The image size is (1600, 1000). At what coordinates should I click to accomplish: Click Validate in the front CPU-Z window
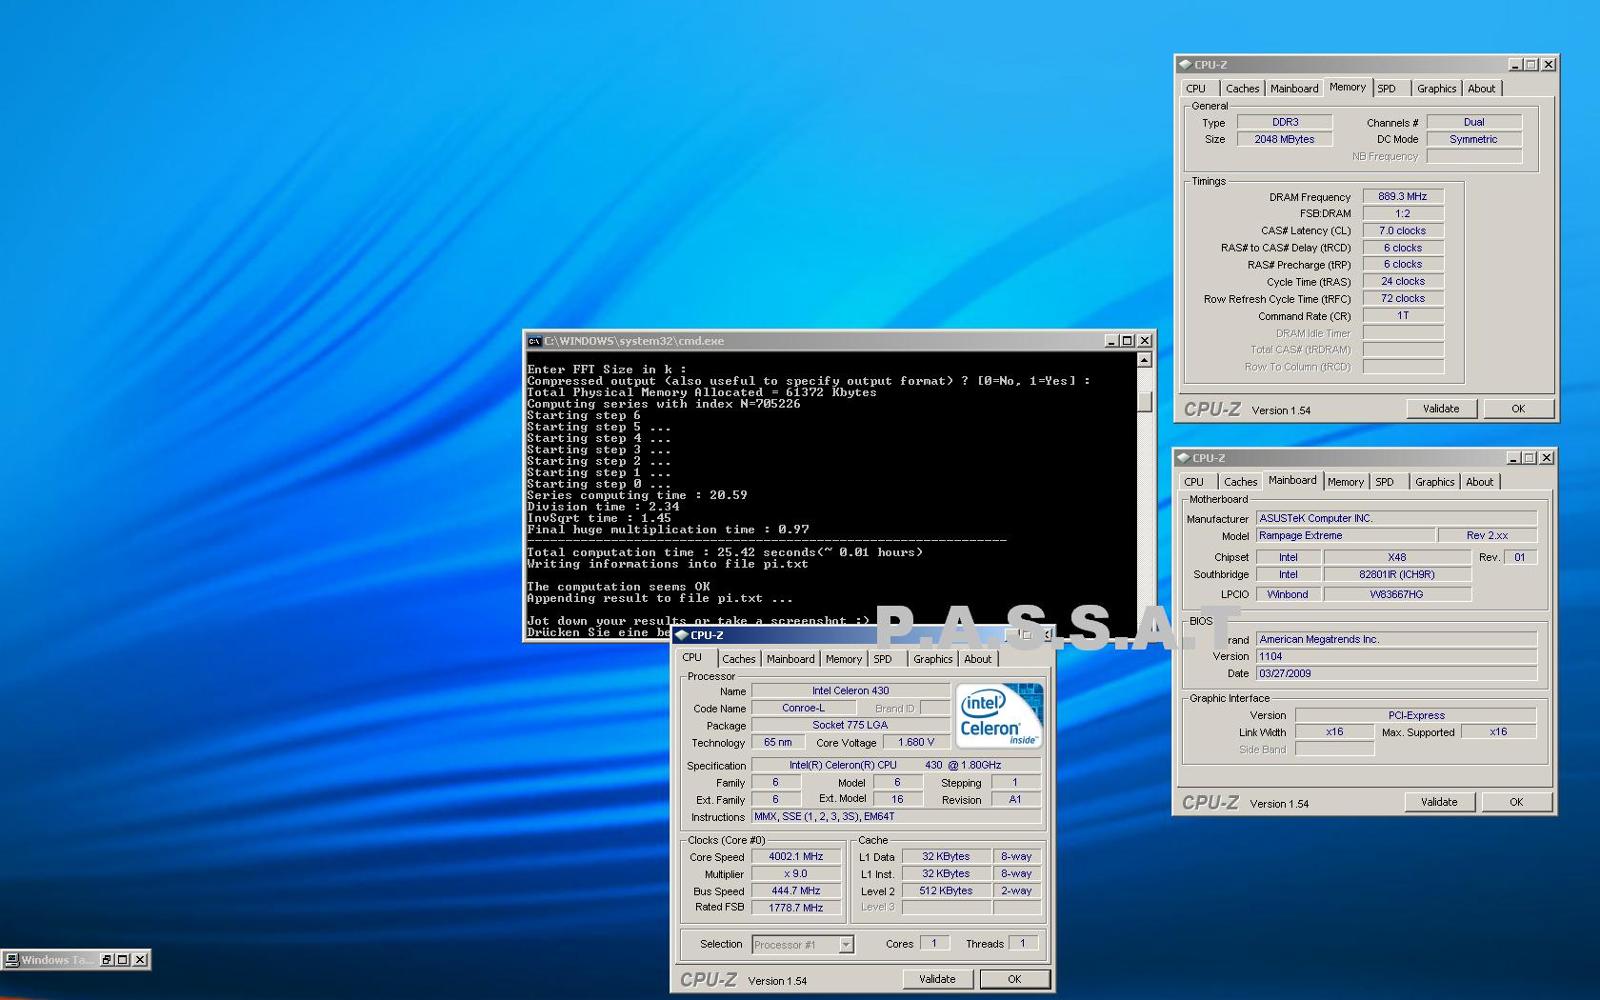point(937,979)
